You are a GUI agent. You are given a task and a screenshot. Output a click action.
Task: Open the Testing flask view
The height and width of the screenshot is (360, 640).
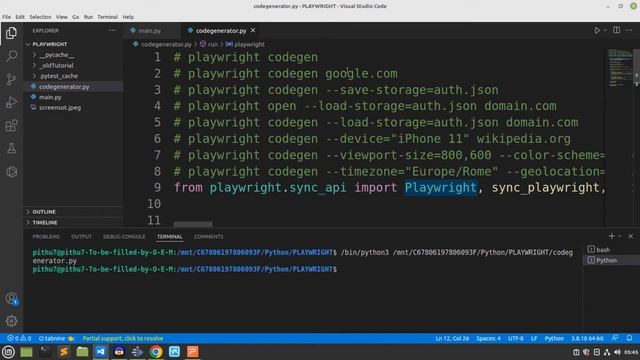tap(11, 148)
